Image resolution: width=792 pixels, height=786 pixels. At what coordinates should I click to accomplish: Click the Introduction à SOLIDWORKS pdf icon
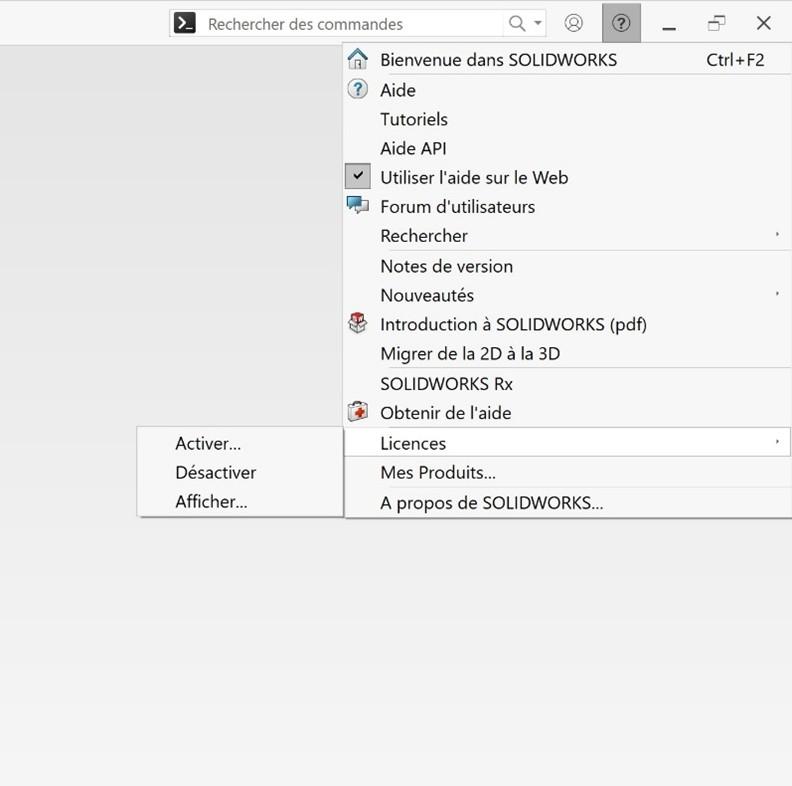pos(357,324)
